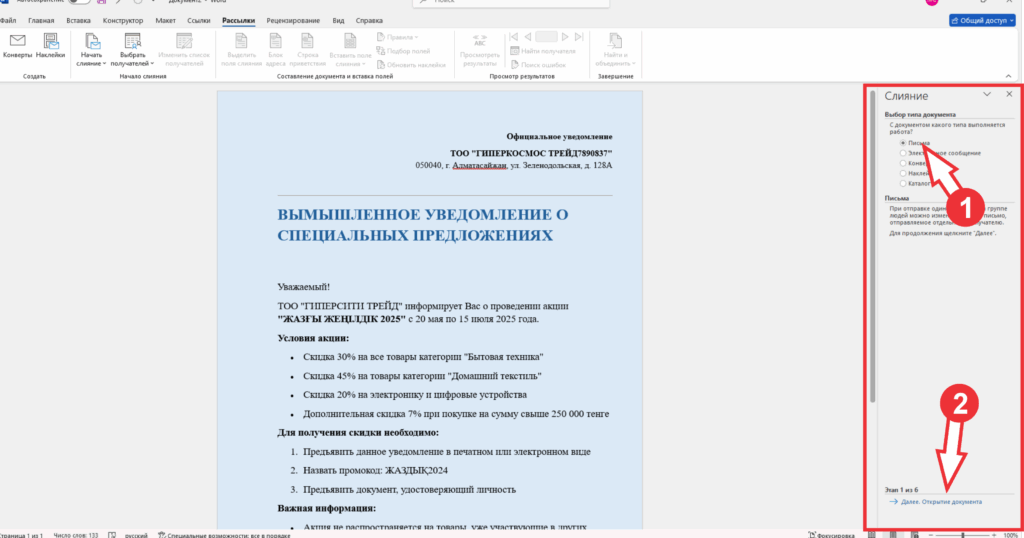The width and height of the screenshot is (1024, 538).
Task: Click the Слияние pane vertical scrollbar
Action: point(872,248)
